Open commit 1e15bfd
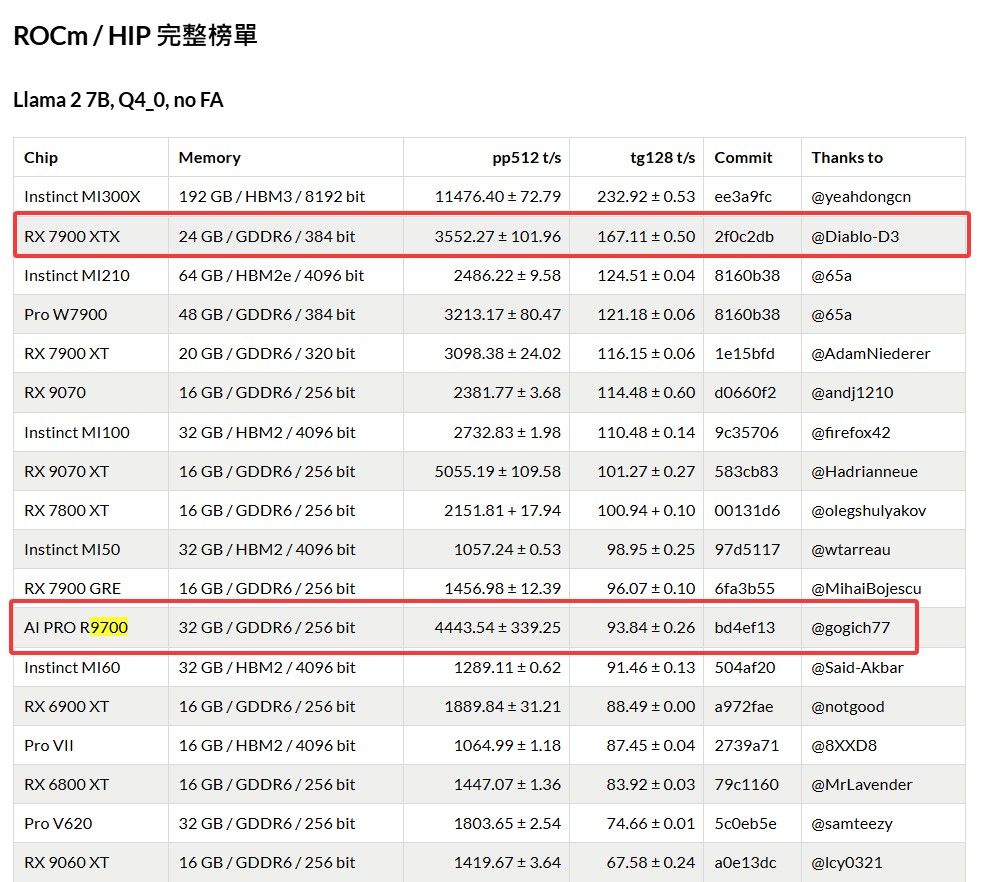The image size is (995, 882). coord(744,353)
